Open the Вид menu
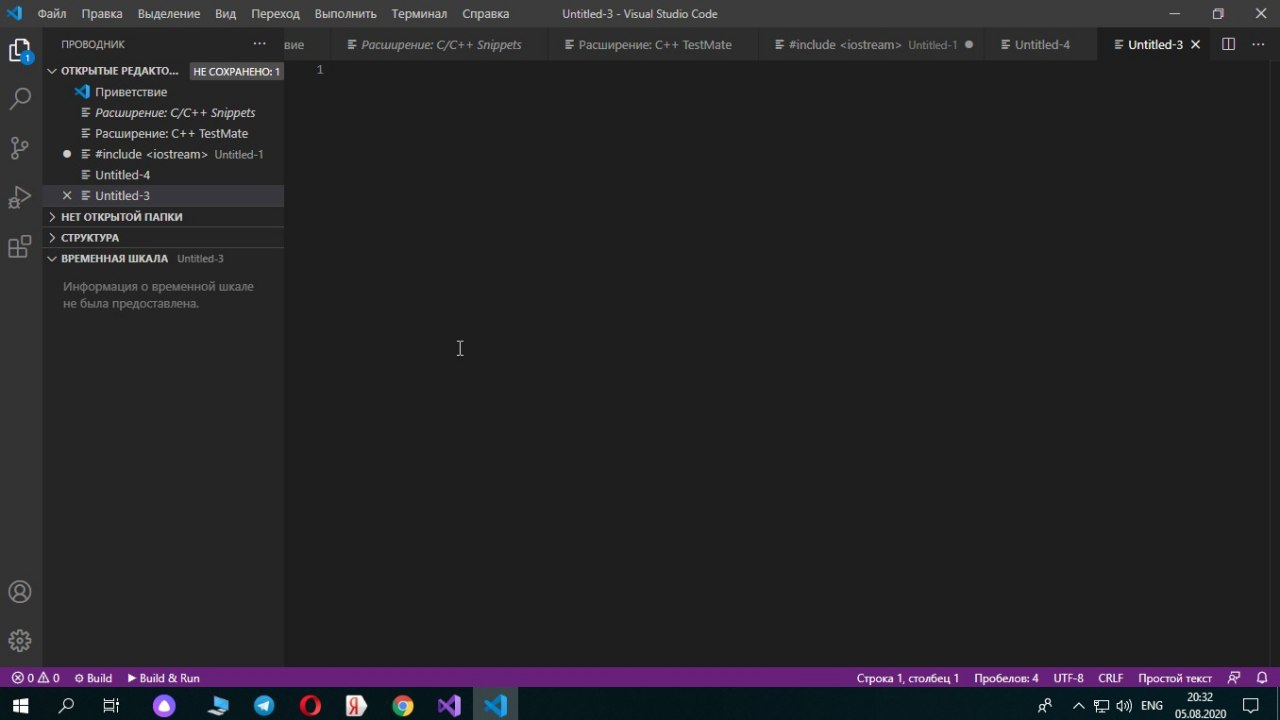Screen dimensions: 1280x720 click(226, 14)
